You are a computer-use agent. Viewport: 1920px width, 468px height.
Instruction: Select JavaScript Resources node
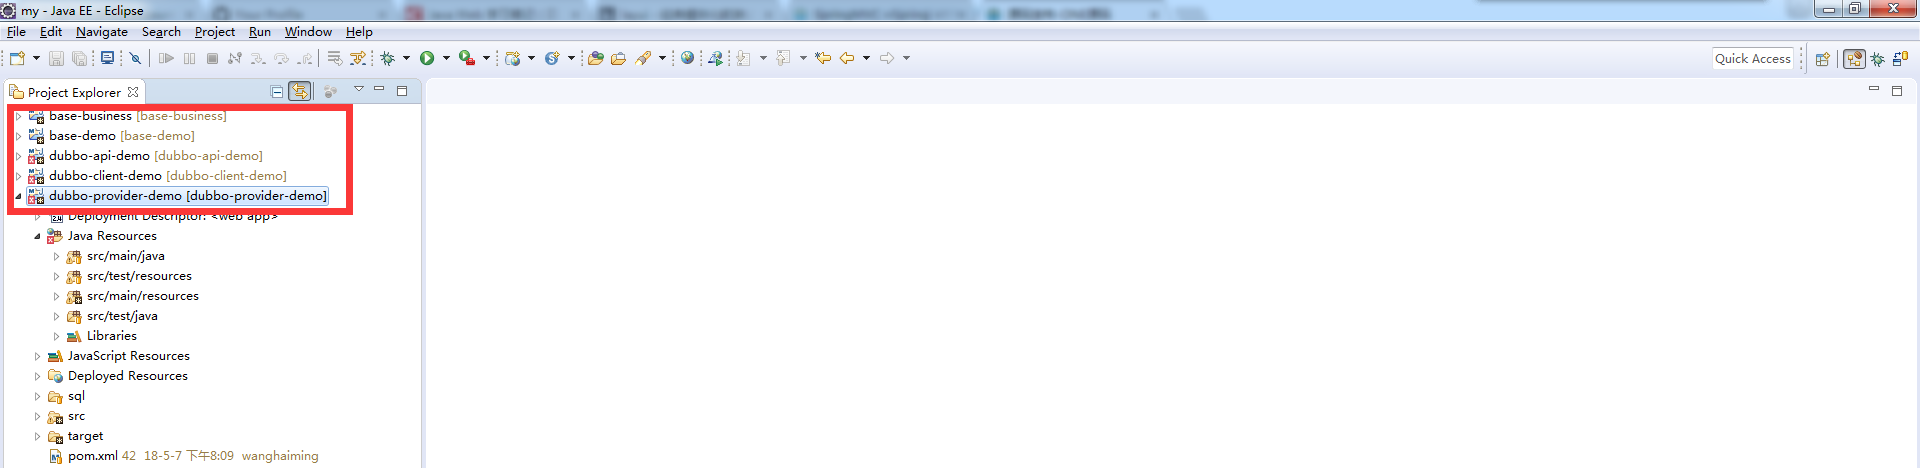(128, 356)
